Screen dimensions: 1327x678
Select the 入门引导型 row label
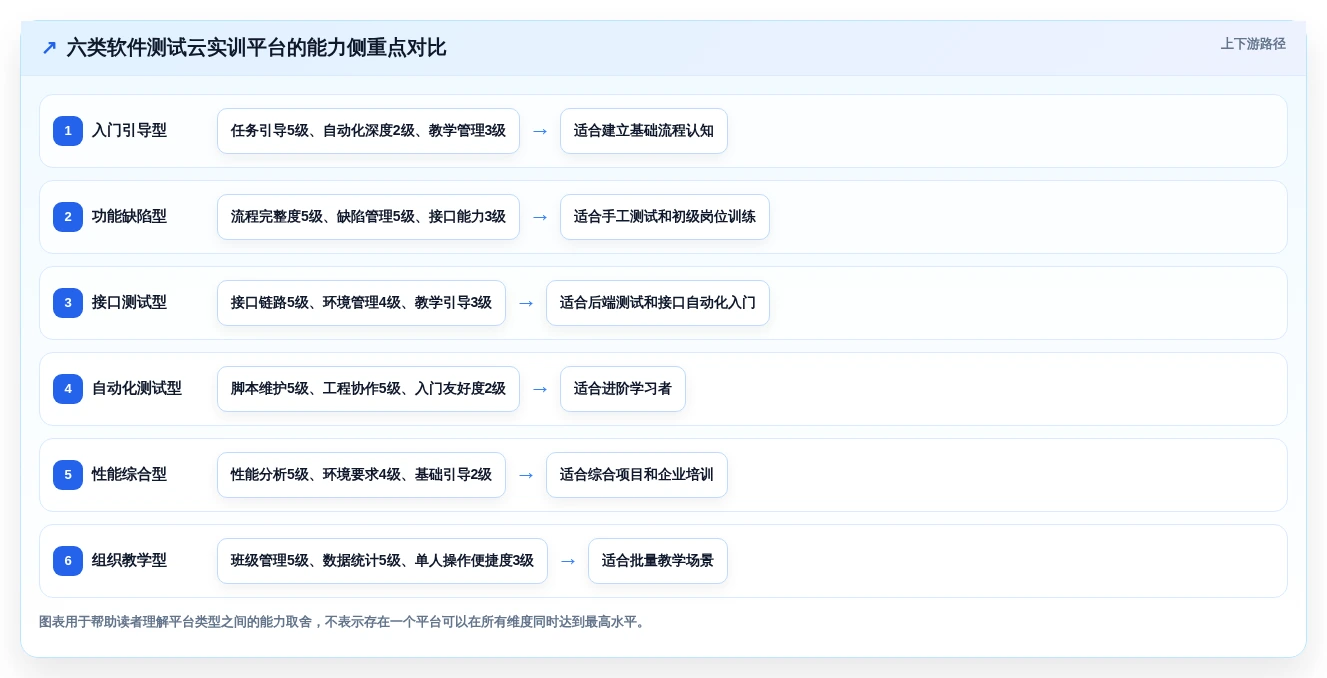coord(129,131)
